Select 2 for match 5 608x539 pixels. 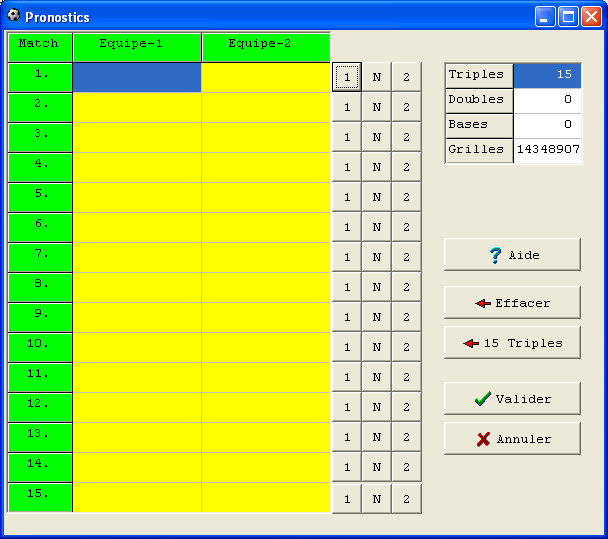point(406,197)
